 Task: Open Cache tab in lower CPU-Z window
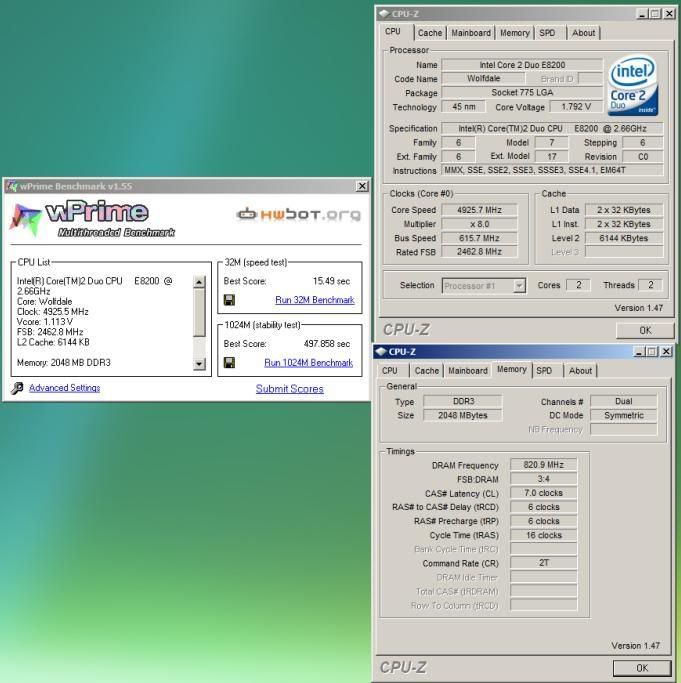(427, 371)
